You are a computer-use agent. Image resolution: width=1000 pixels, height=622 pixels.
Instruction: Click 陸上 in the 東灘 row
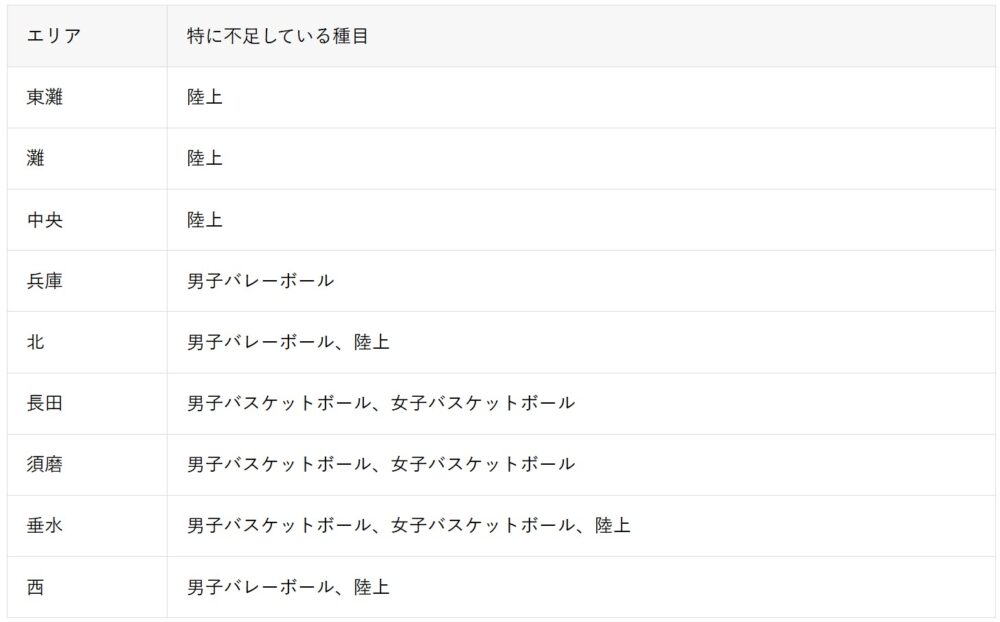(205, 97)
